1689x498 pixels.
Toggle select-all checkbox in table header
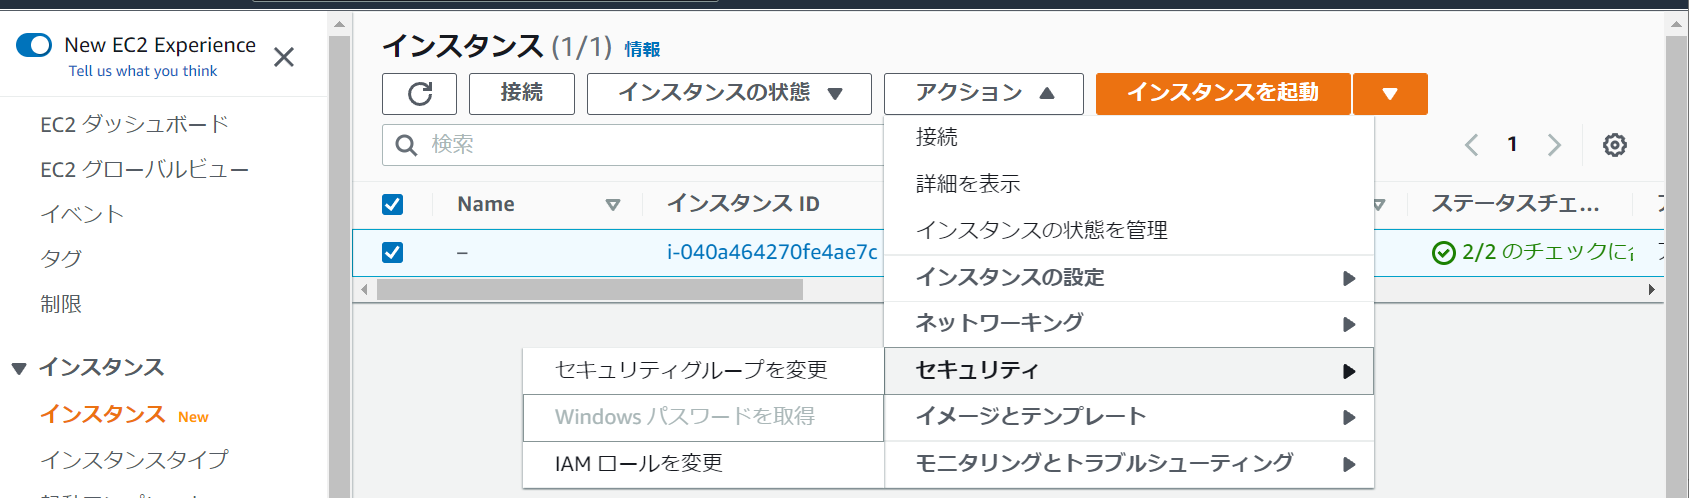click(x=393, y=205)
